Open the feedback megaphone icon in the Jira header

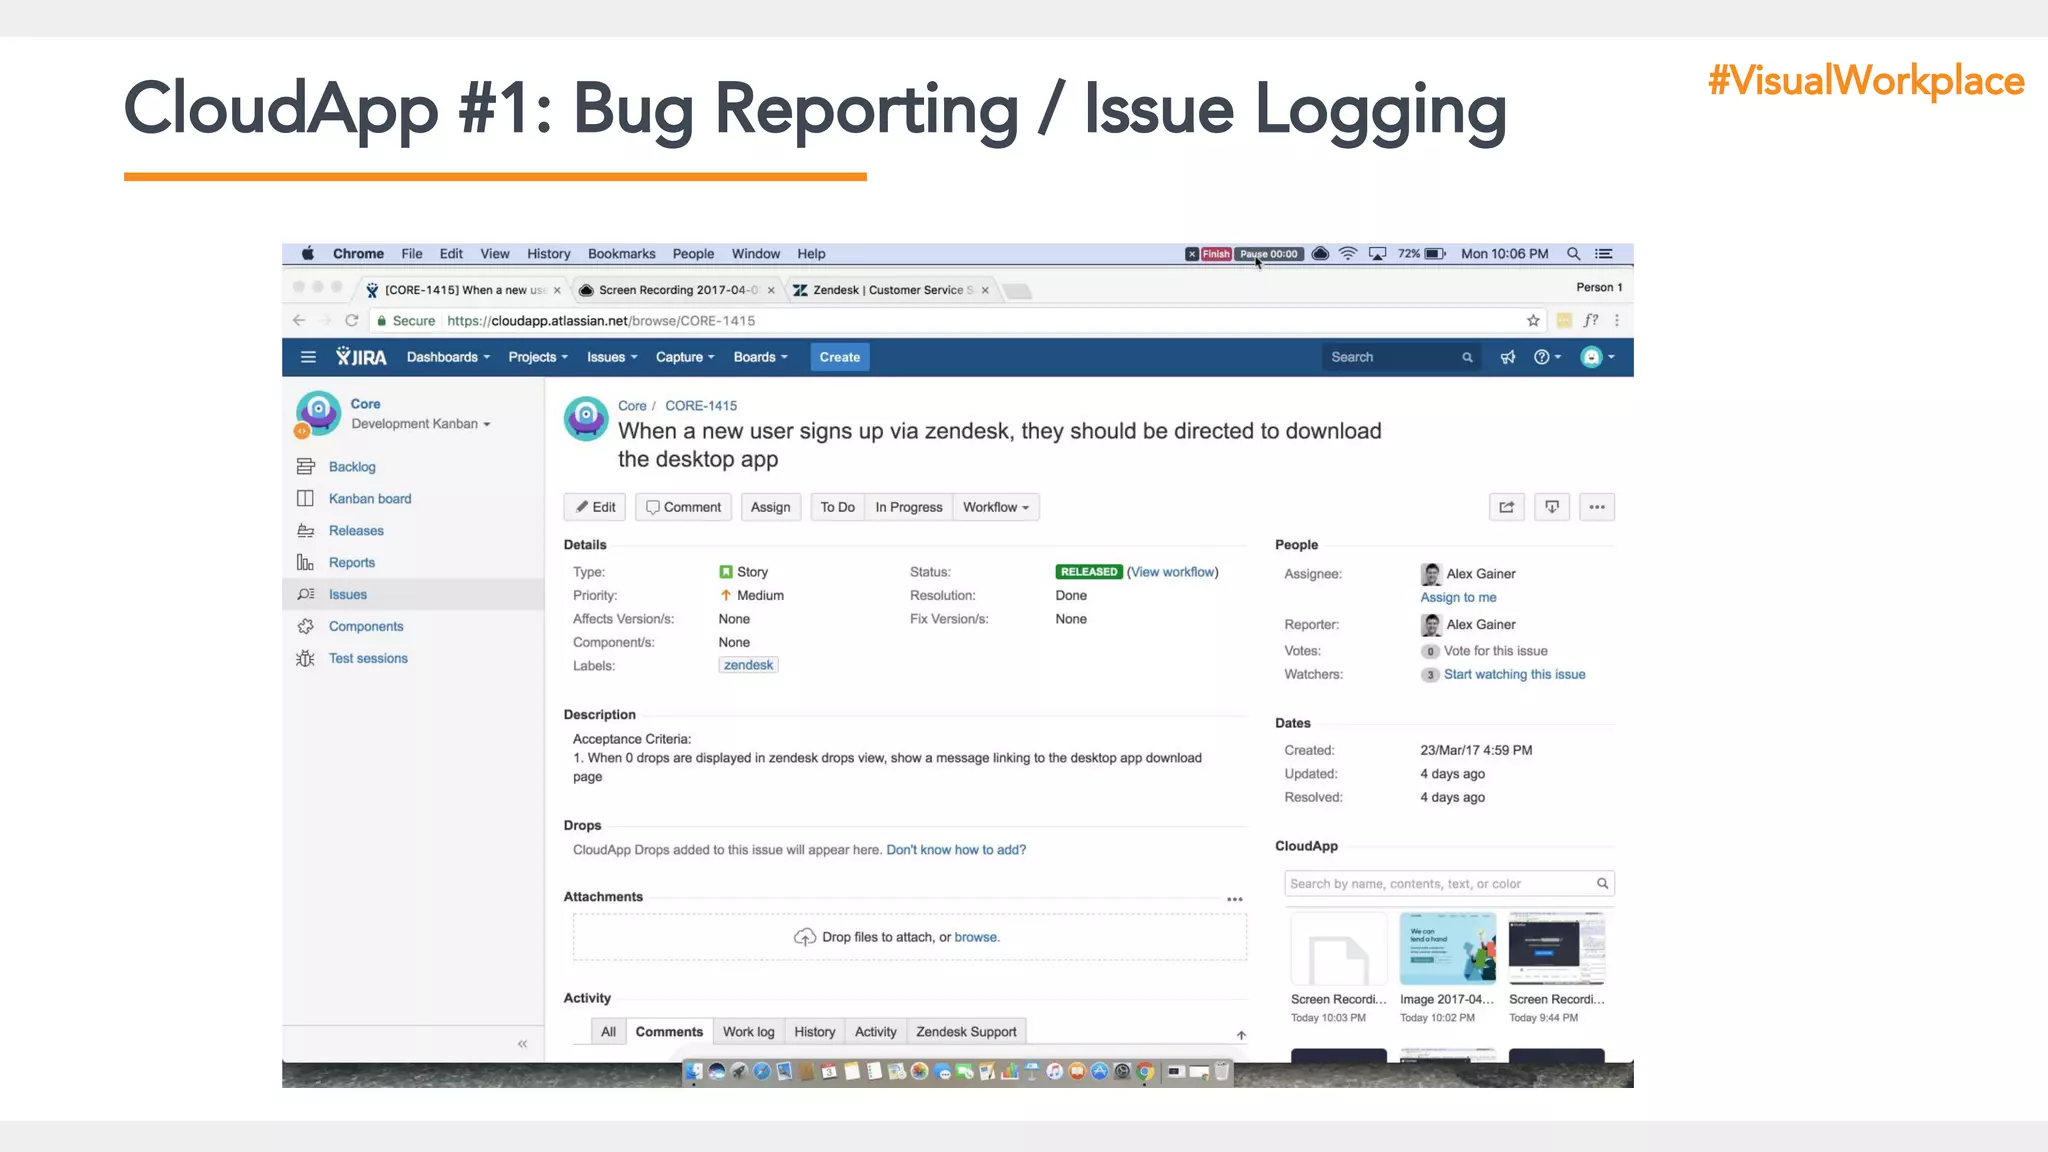pos(1508,357)
